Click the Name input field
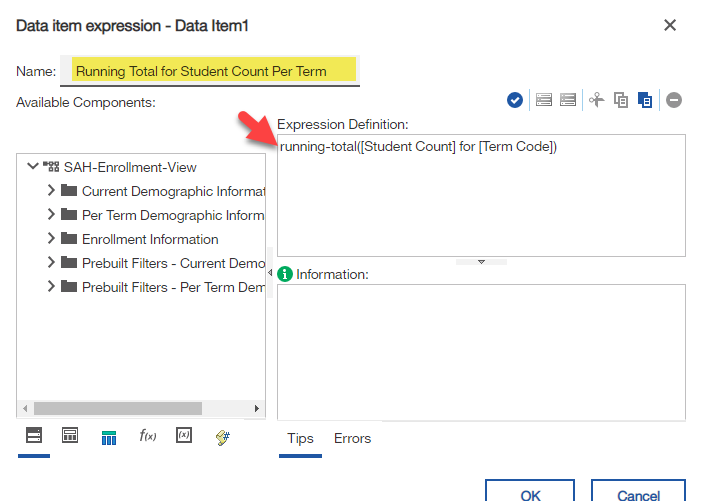The image size is (710, 501). [210, 71]
